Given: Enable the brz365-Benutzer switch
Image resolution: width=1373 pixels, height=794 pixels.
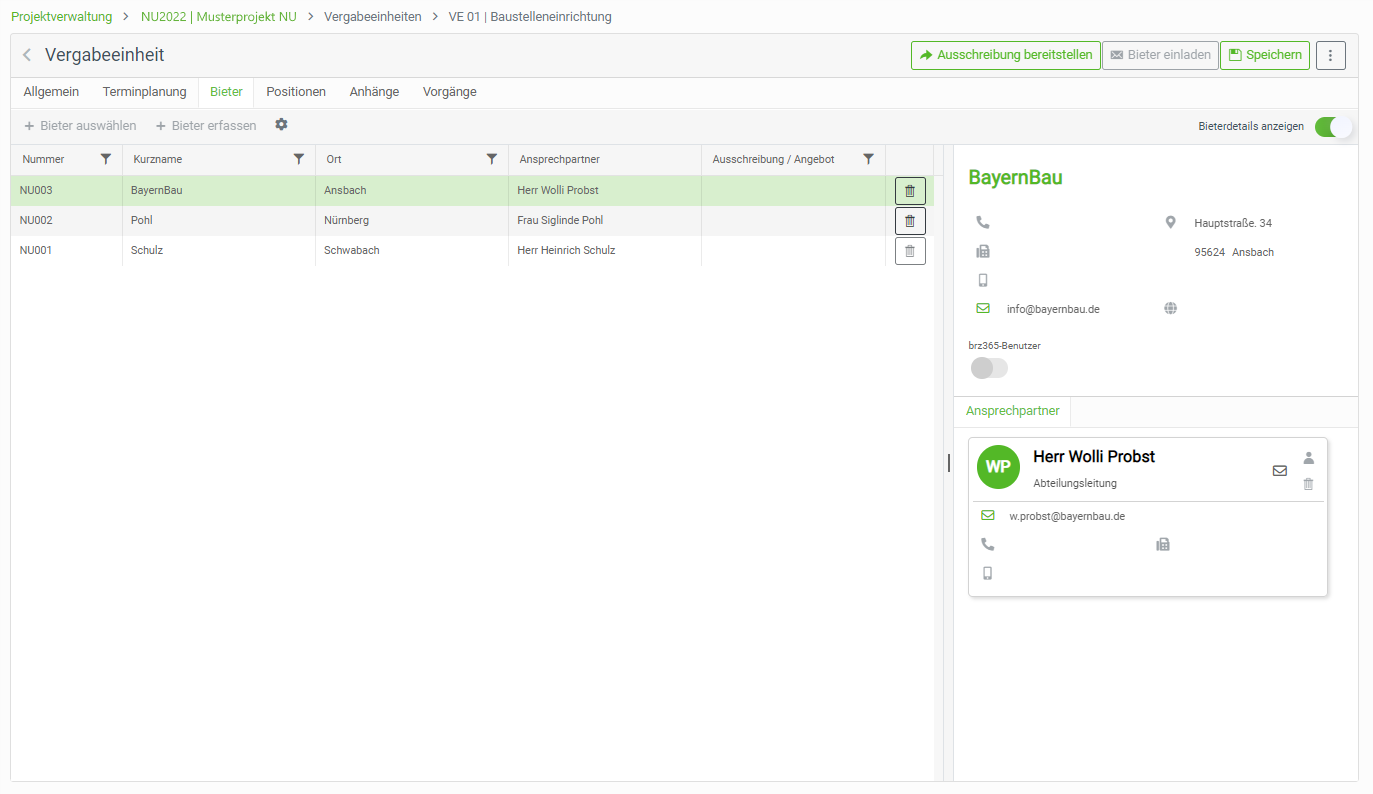Looking at the screenshot, I should [990, 368].
